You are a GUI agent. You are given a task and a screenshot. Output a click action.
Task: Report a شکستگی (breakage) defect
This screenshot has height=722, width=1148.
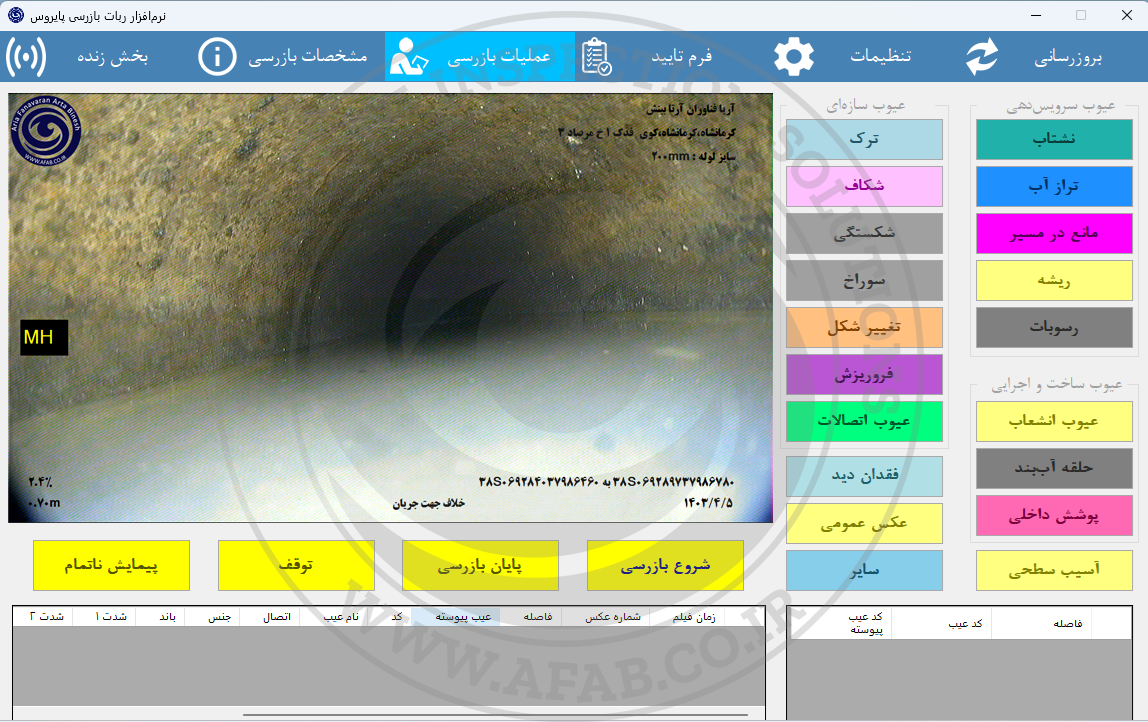[x=864, y=233]
